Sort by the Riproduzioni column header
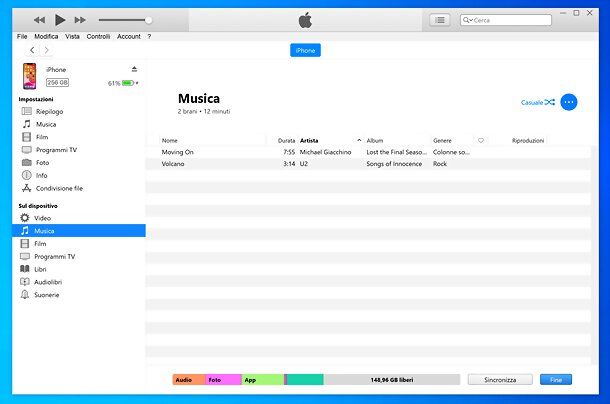This screenshot has width=610, height=404. (x=528, y=141)
